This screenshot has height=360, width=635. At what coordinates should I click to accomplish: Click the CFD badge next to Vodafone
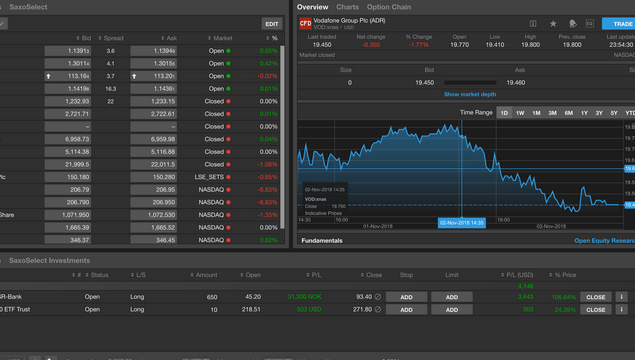(x=305, y=23)
